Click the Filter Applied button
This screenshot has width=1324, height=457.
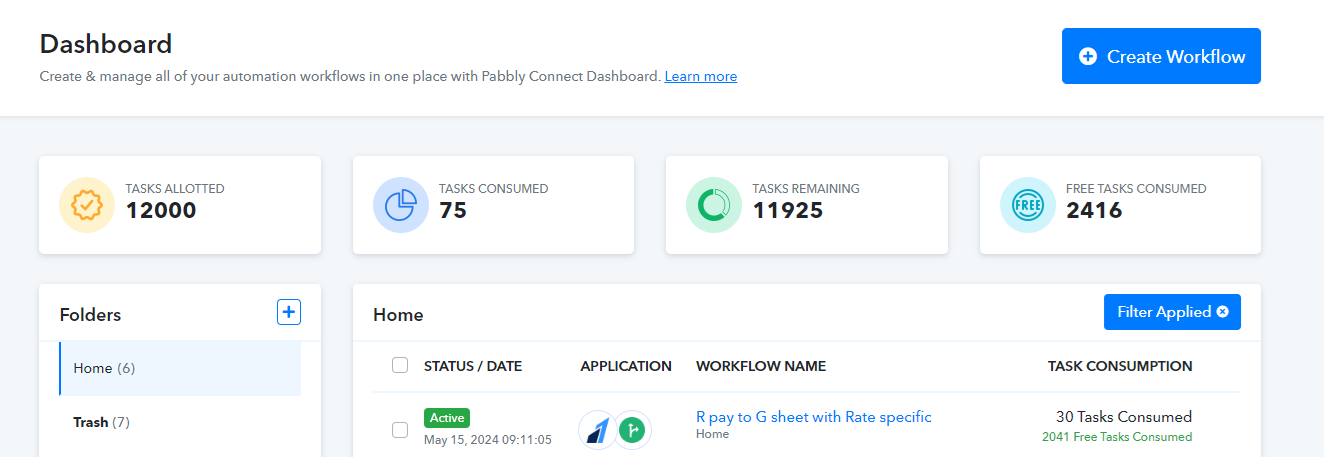(x=1172, y=312)
